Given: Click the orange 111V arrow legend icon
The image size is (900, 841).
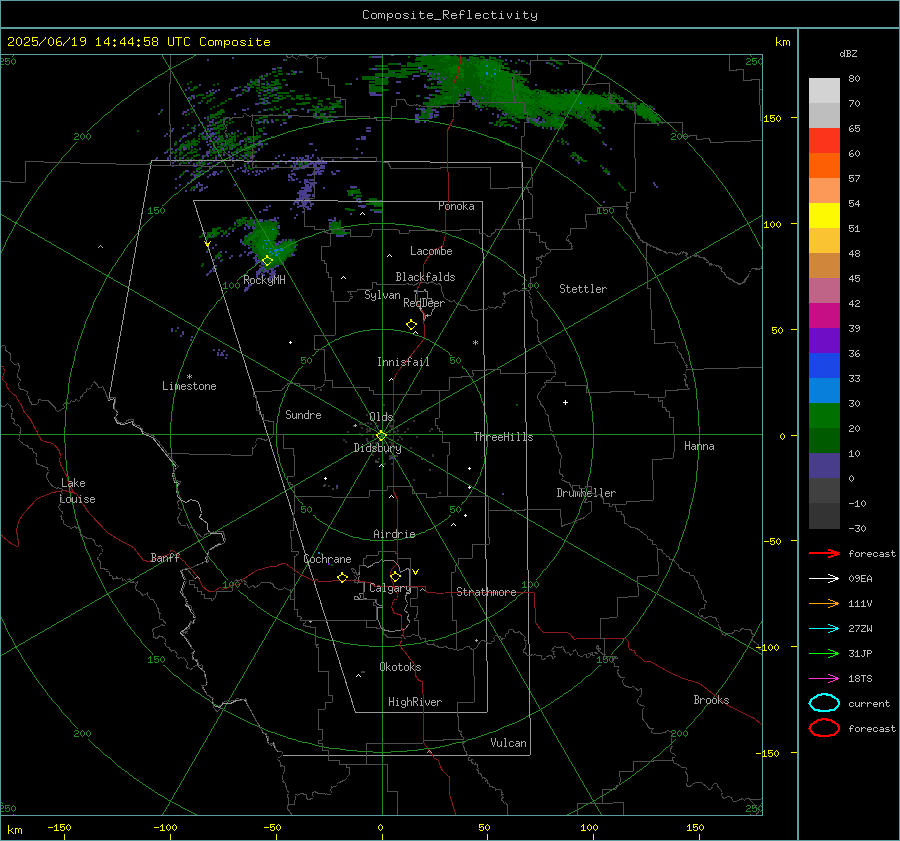Looking at the screenshot, I should (824, 603).
